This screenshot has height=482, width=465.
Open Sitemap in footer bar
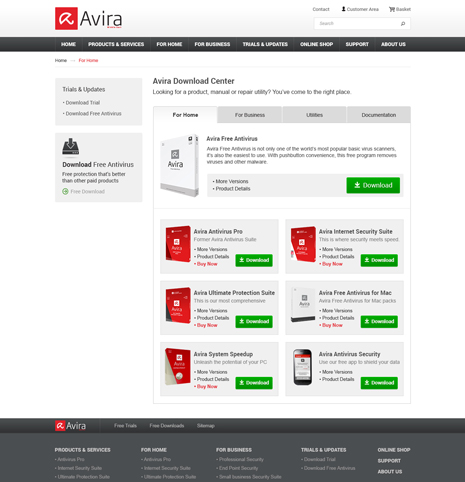pyautogui.click(x=206, y=426)
